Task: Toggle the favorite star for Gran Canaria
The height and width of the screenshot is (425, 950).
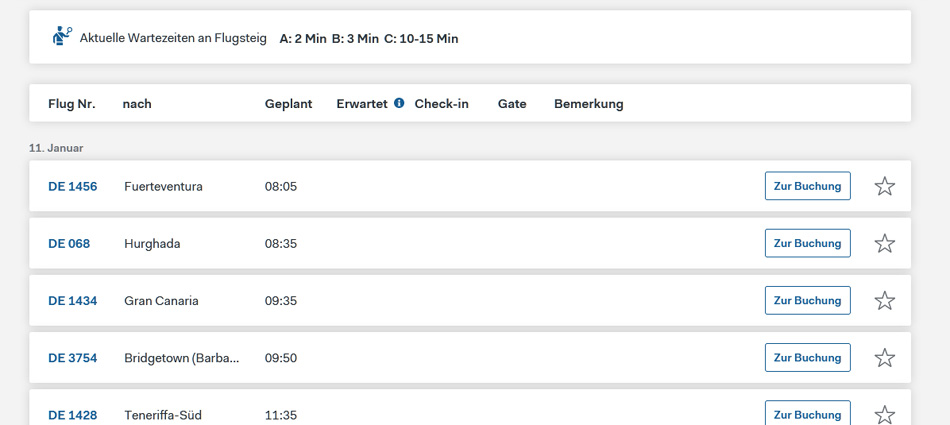Action: coord(885,300)
